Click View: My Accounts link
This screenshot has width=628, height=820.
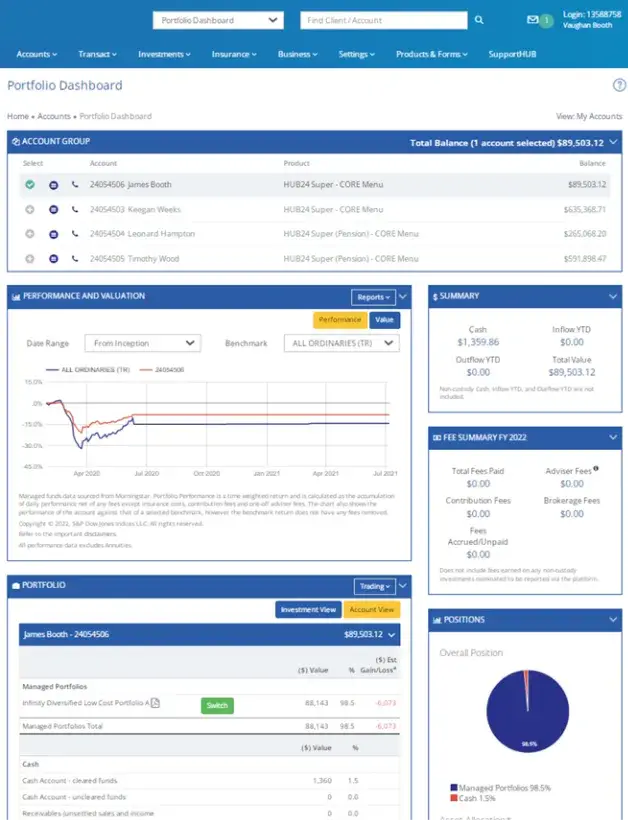click(x=589, y=116)
